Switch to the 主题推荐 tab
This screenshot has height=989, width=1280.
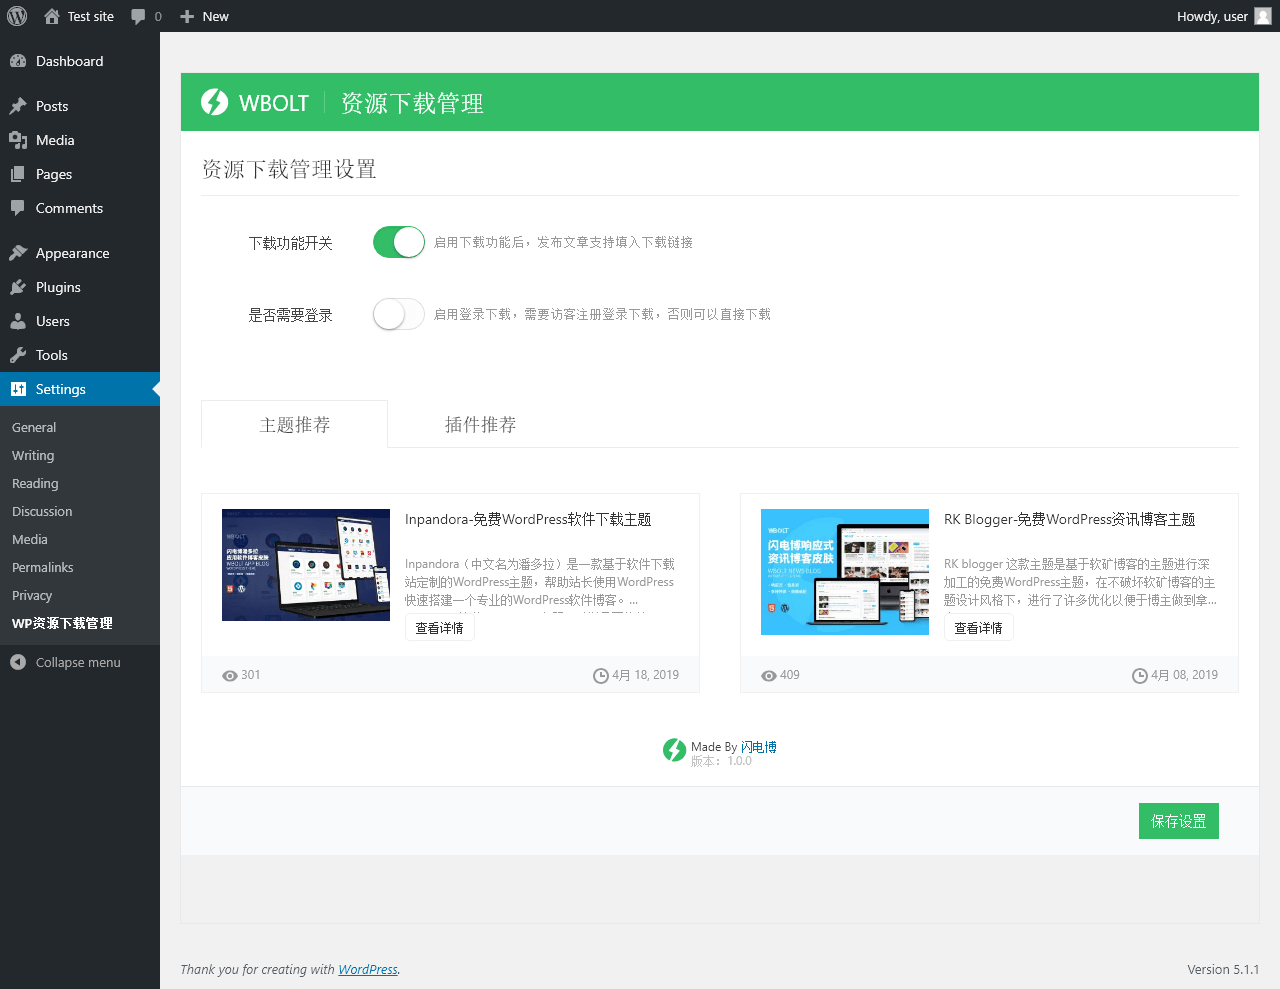(x=295, y=425)
